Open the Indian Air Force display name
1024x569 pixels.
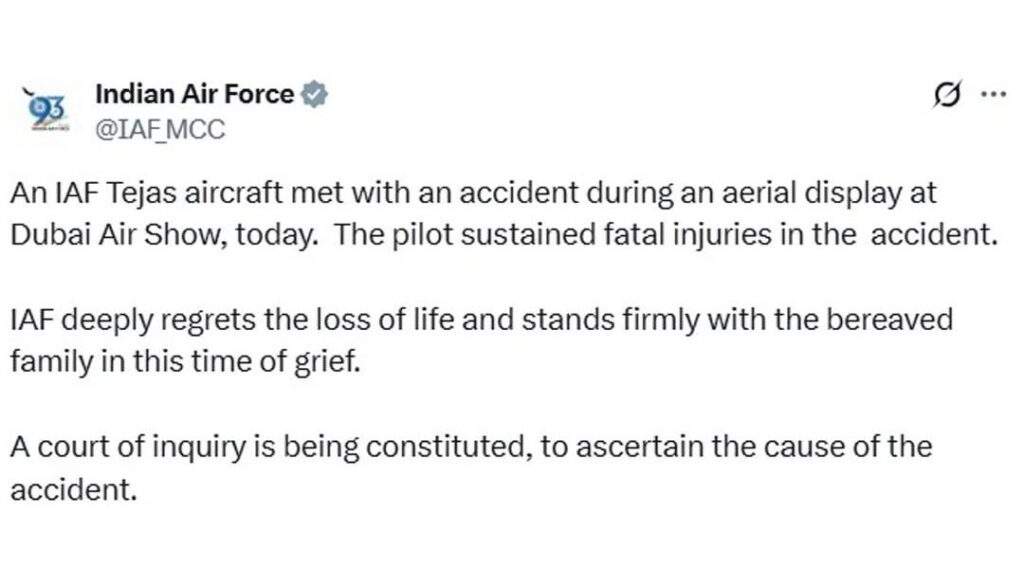pyautogui.click(x=194, y=95)
